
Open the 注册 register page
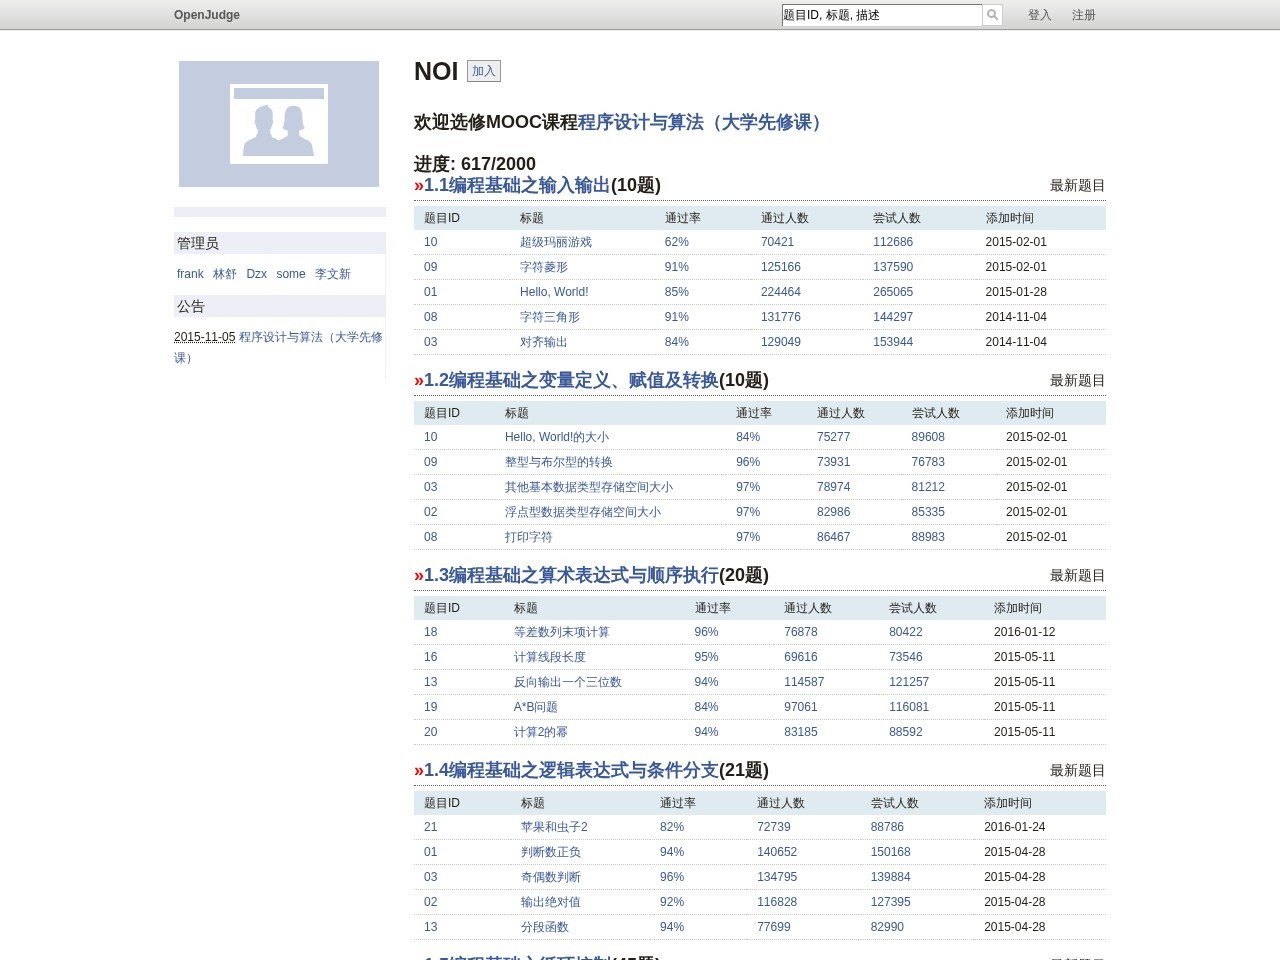click(x=1083, y=15)
